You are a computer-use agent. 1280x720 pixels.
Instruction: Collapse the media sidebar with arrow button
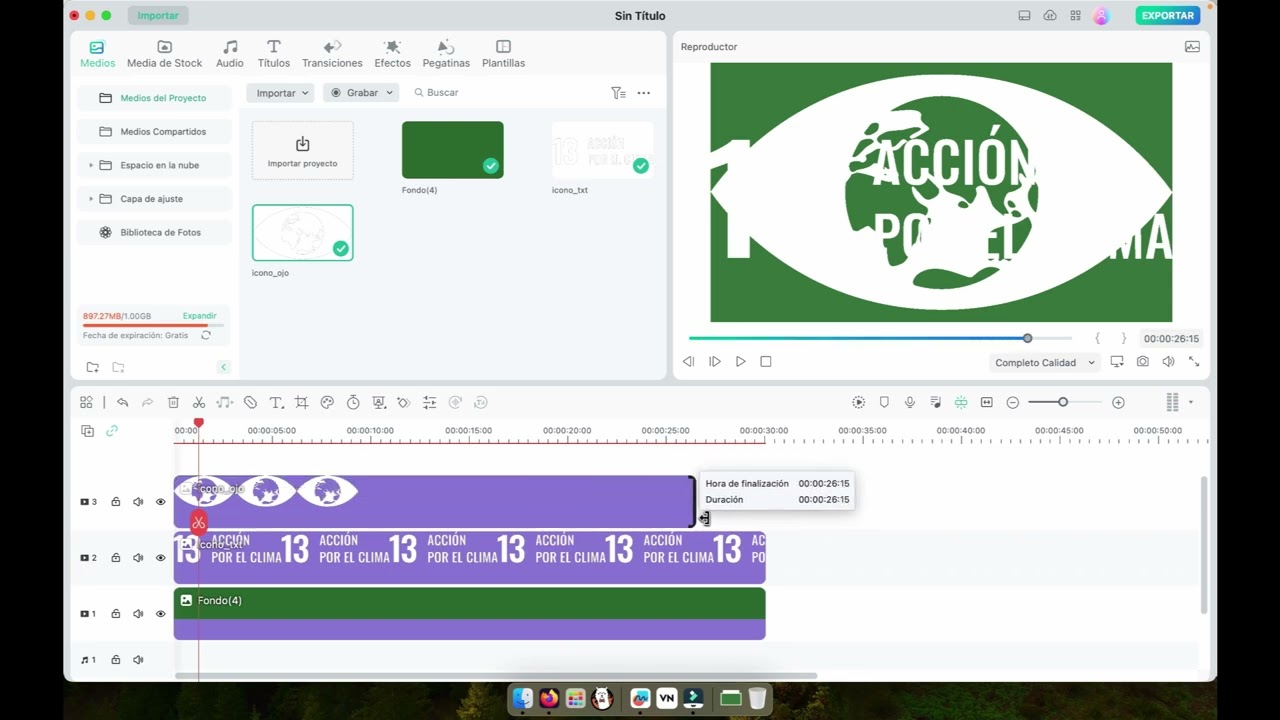pos(223,367)
